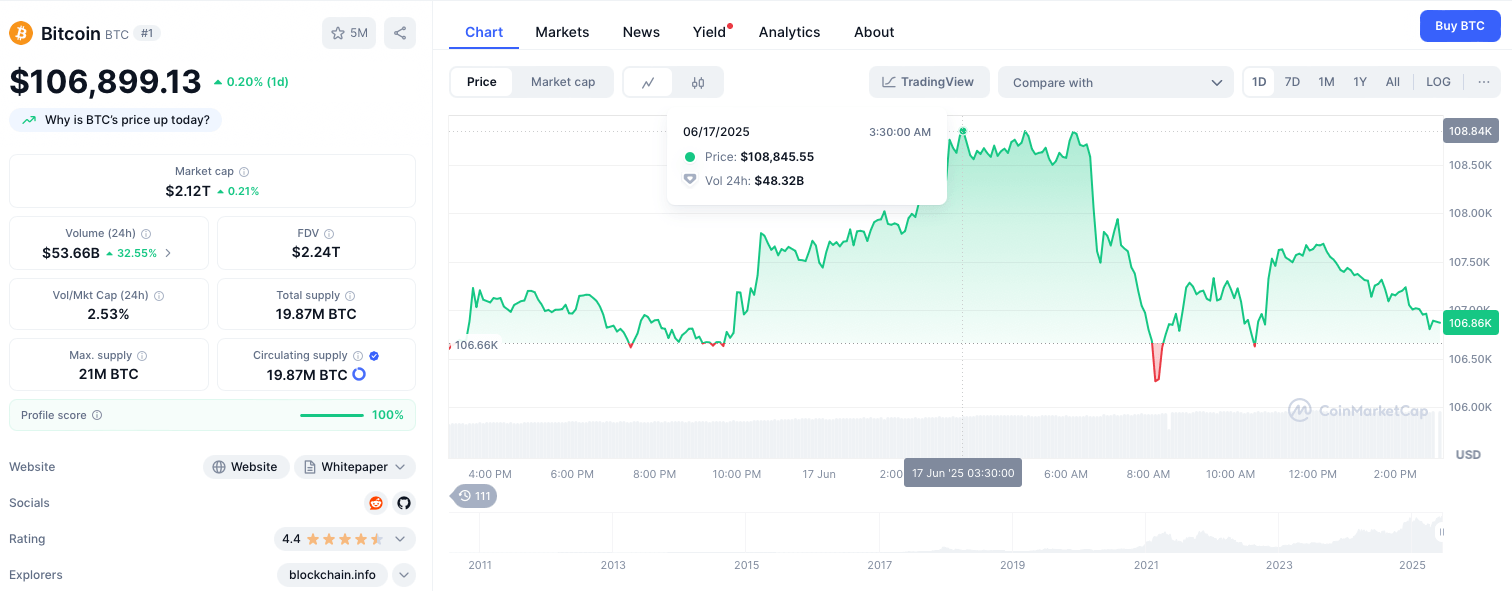The image size is (1512, 591).
Task: Open the GitHub social icon
Action: tap(404, 503)
